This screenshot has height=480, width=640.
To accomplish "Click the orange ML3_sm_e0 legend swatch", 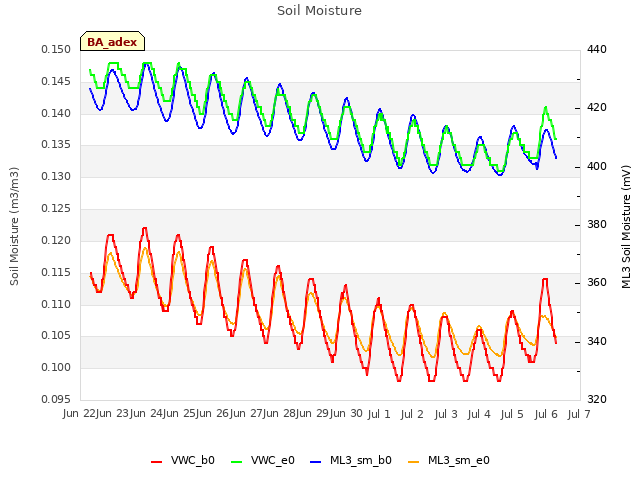I will pos(413,462).
